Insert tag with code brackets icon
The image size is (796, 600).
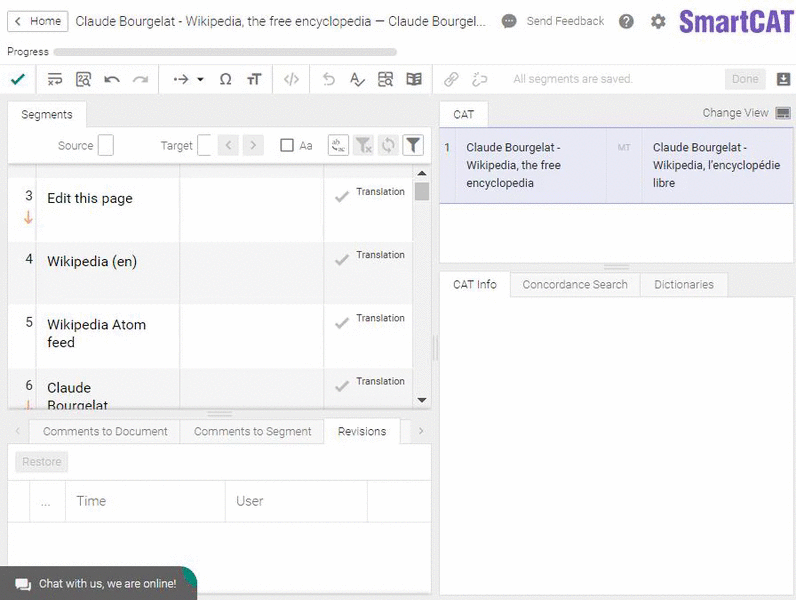tap(291, 79)
